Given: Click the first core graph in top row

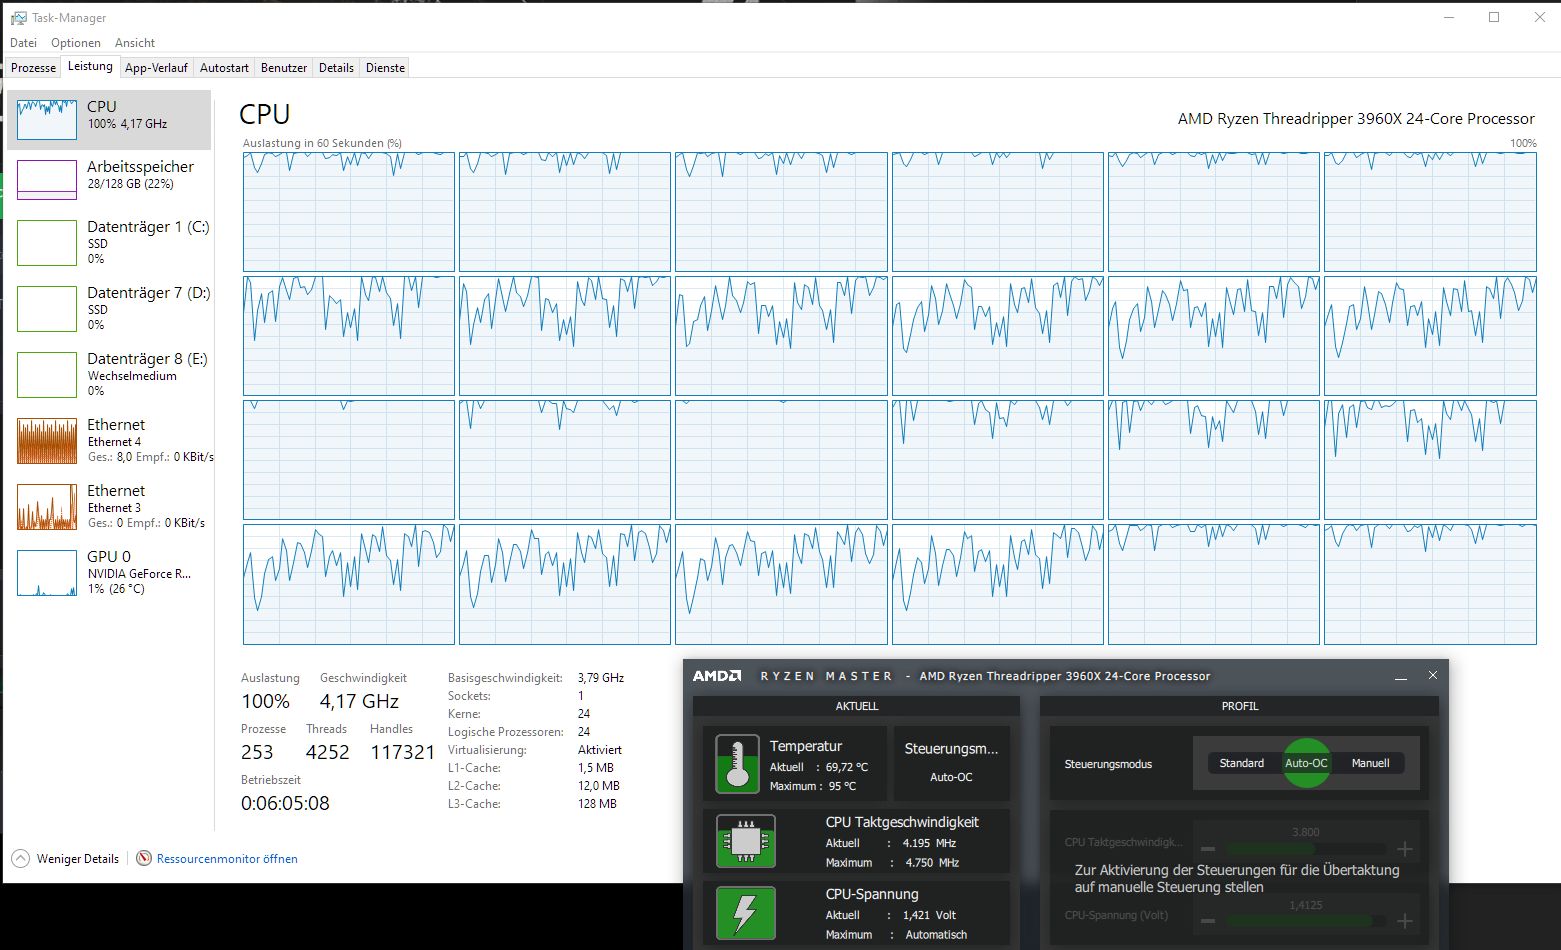Looking at the screenshot, I should (349, 212).
